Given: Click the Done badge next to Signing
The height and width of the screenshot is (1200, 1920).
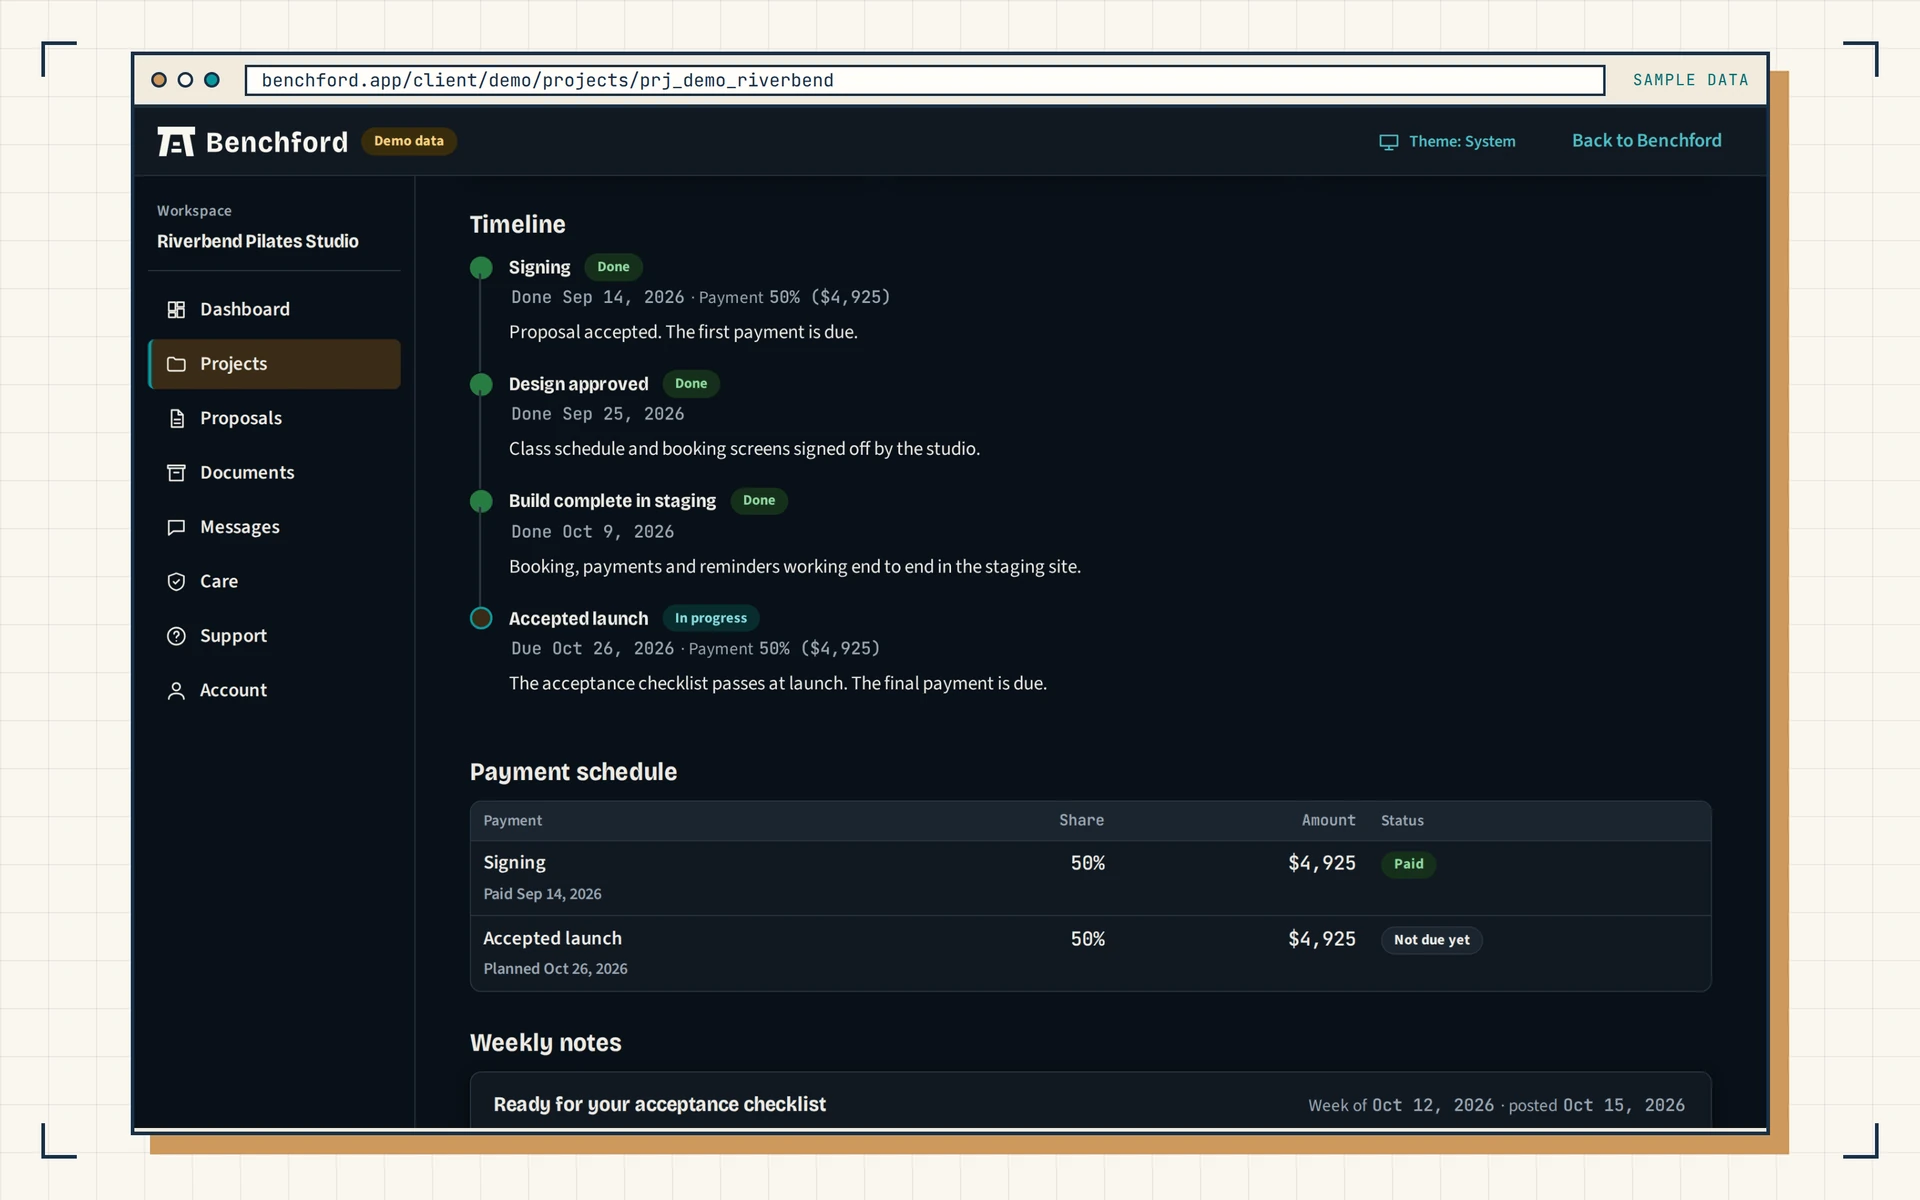Looking at the screenshot, I should click(x=613, y=267).
